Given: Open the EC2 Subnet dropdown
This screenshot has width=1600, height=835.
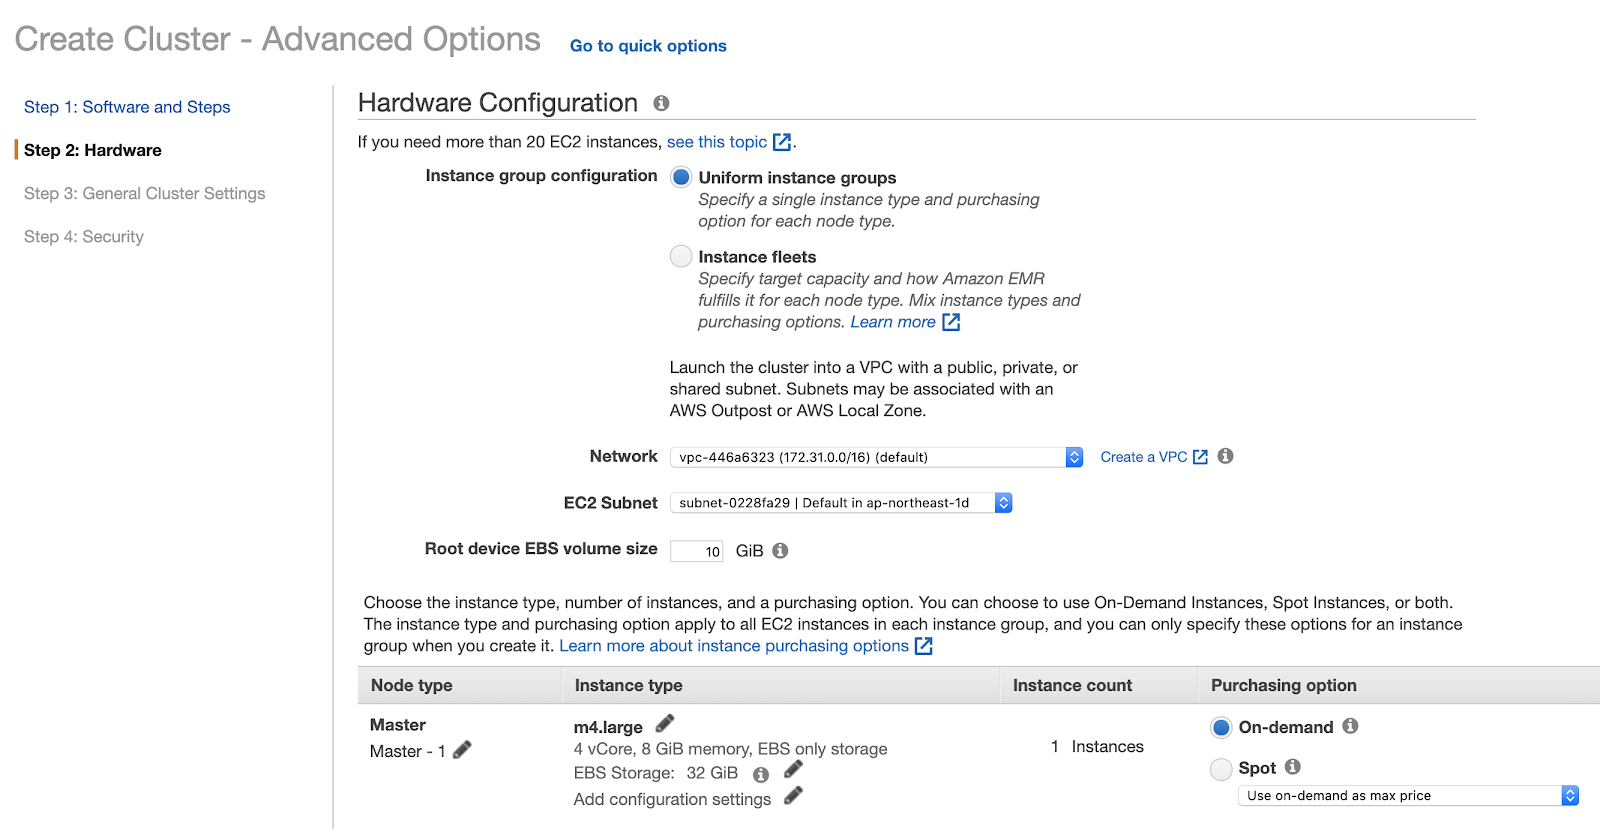Looking at the screenshot, I should click(841, 503).
